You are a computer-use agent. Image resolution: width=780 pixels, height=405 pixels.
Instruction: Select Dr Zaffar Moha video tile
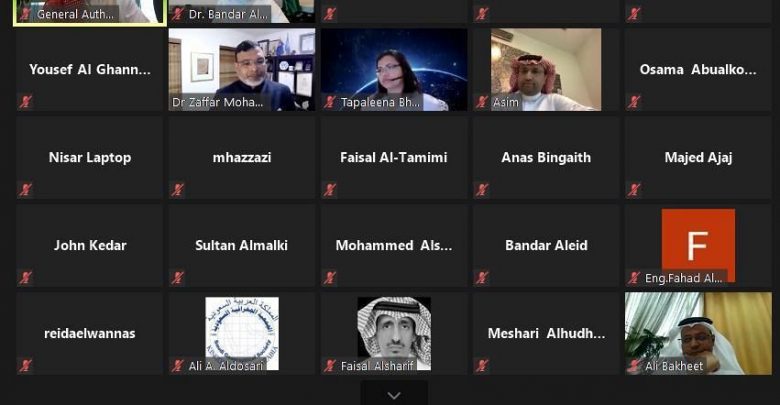[242, 70]
